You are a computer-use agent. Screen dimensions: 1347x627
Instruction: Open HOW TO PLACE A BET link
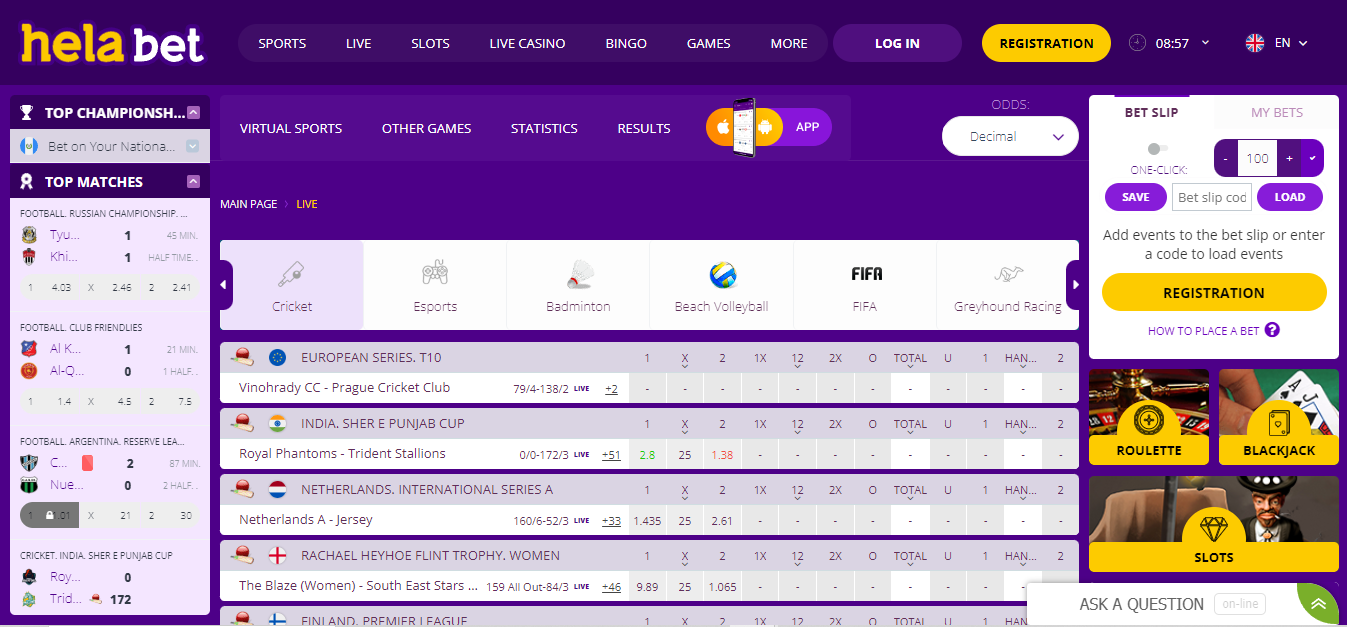[x=1203, y=331]
